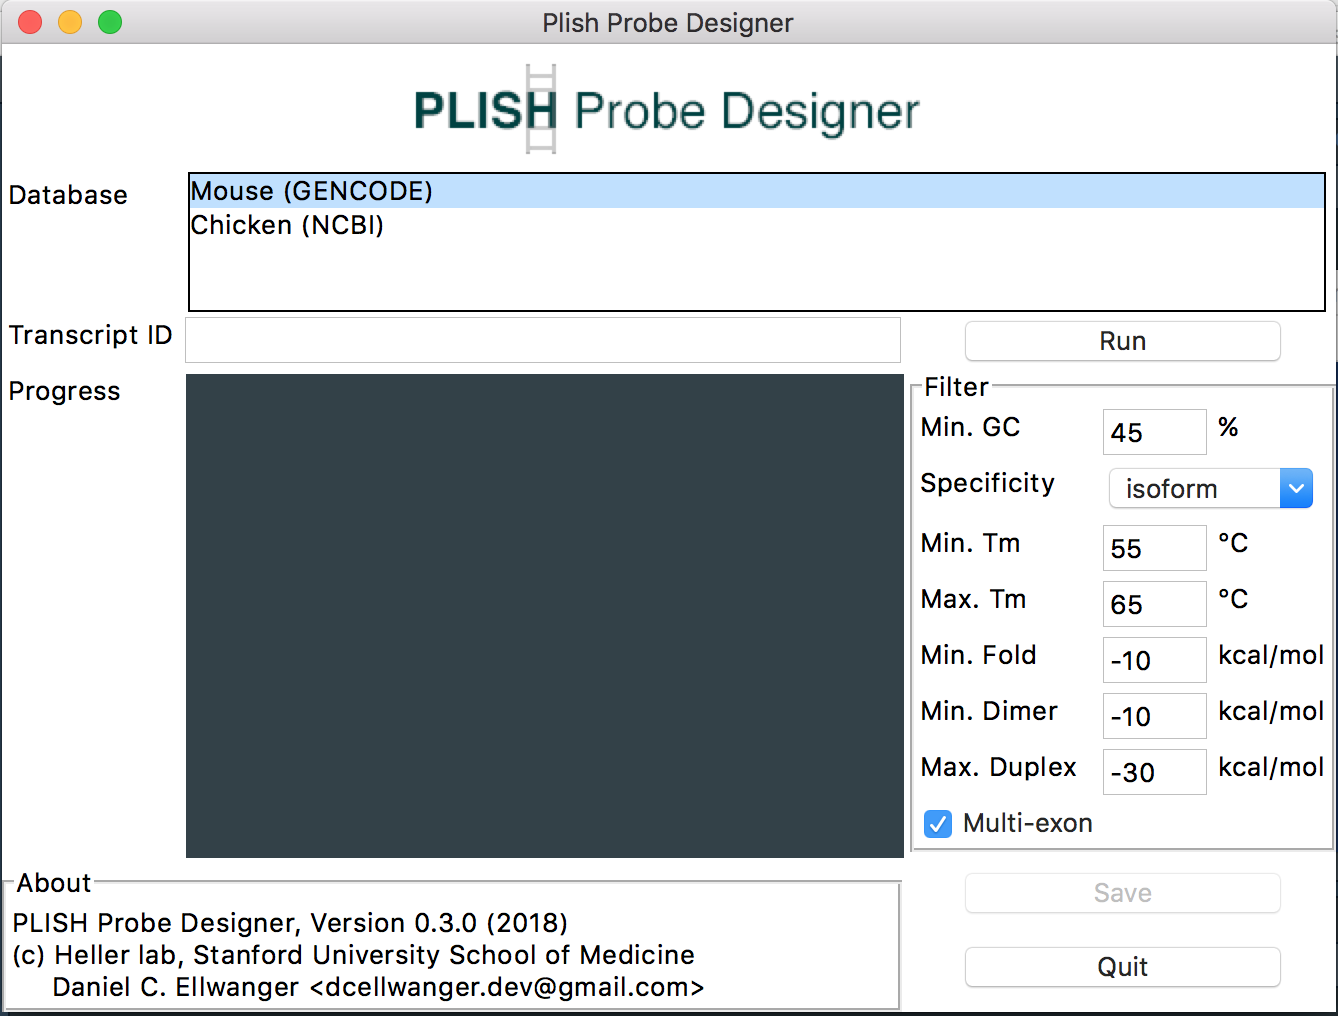Image resolution: width=1338 pixels, height=1016 pixels.
Task: Click the PLISH Probe Designer logo
Action: pos(667,110)
